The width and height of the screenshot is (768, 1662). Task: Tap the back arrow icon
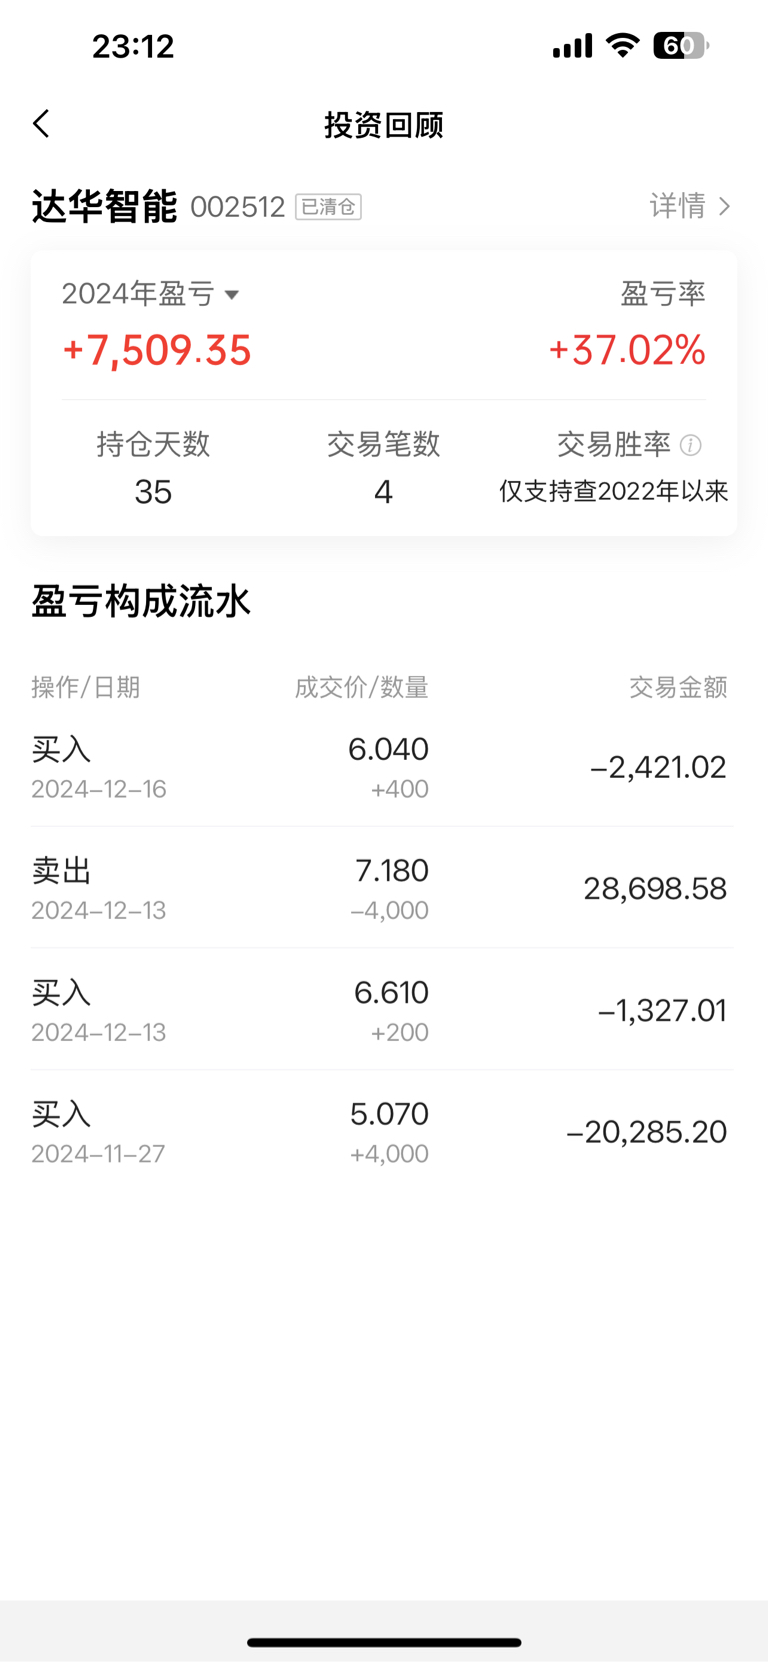(41, 124)
